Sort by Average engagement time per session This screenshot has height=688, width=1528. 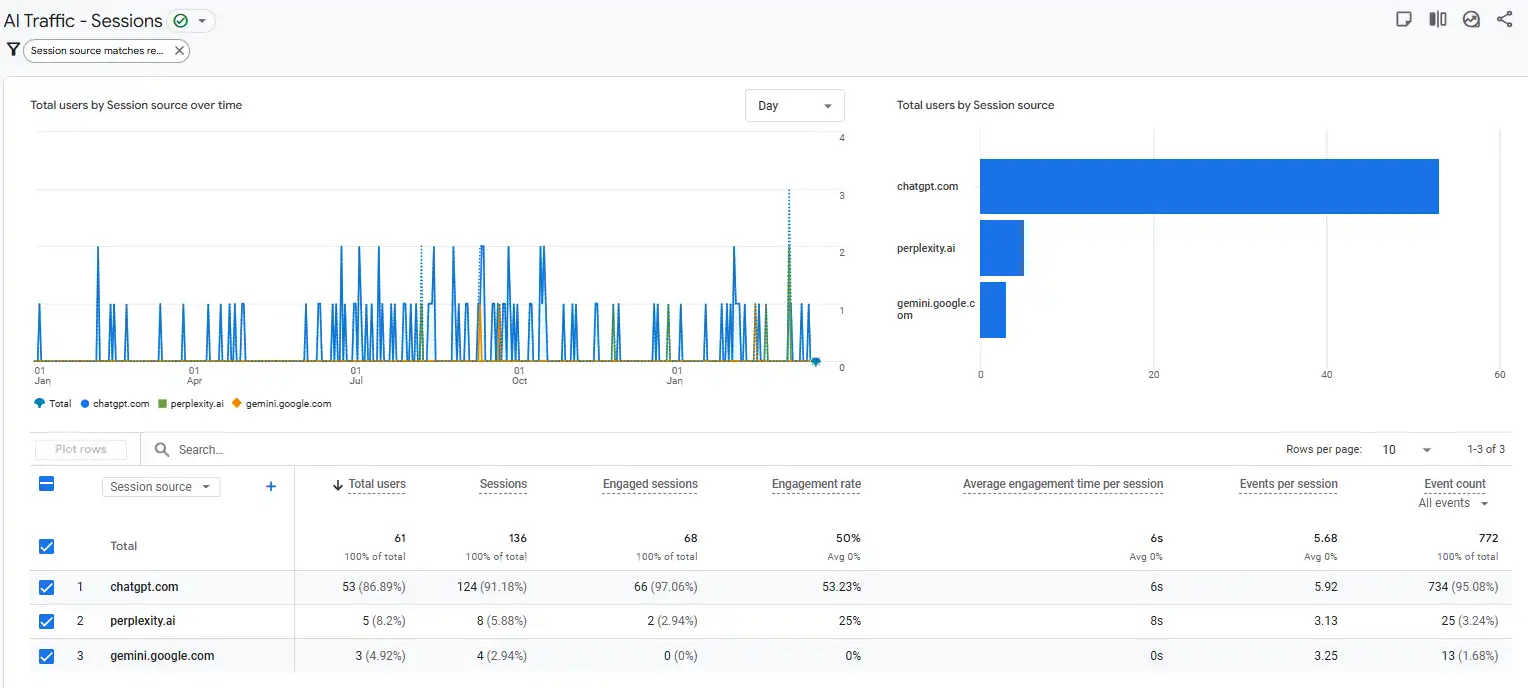click(x=1063, y=484)
